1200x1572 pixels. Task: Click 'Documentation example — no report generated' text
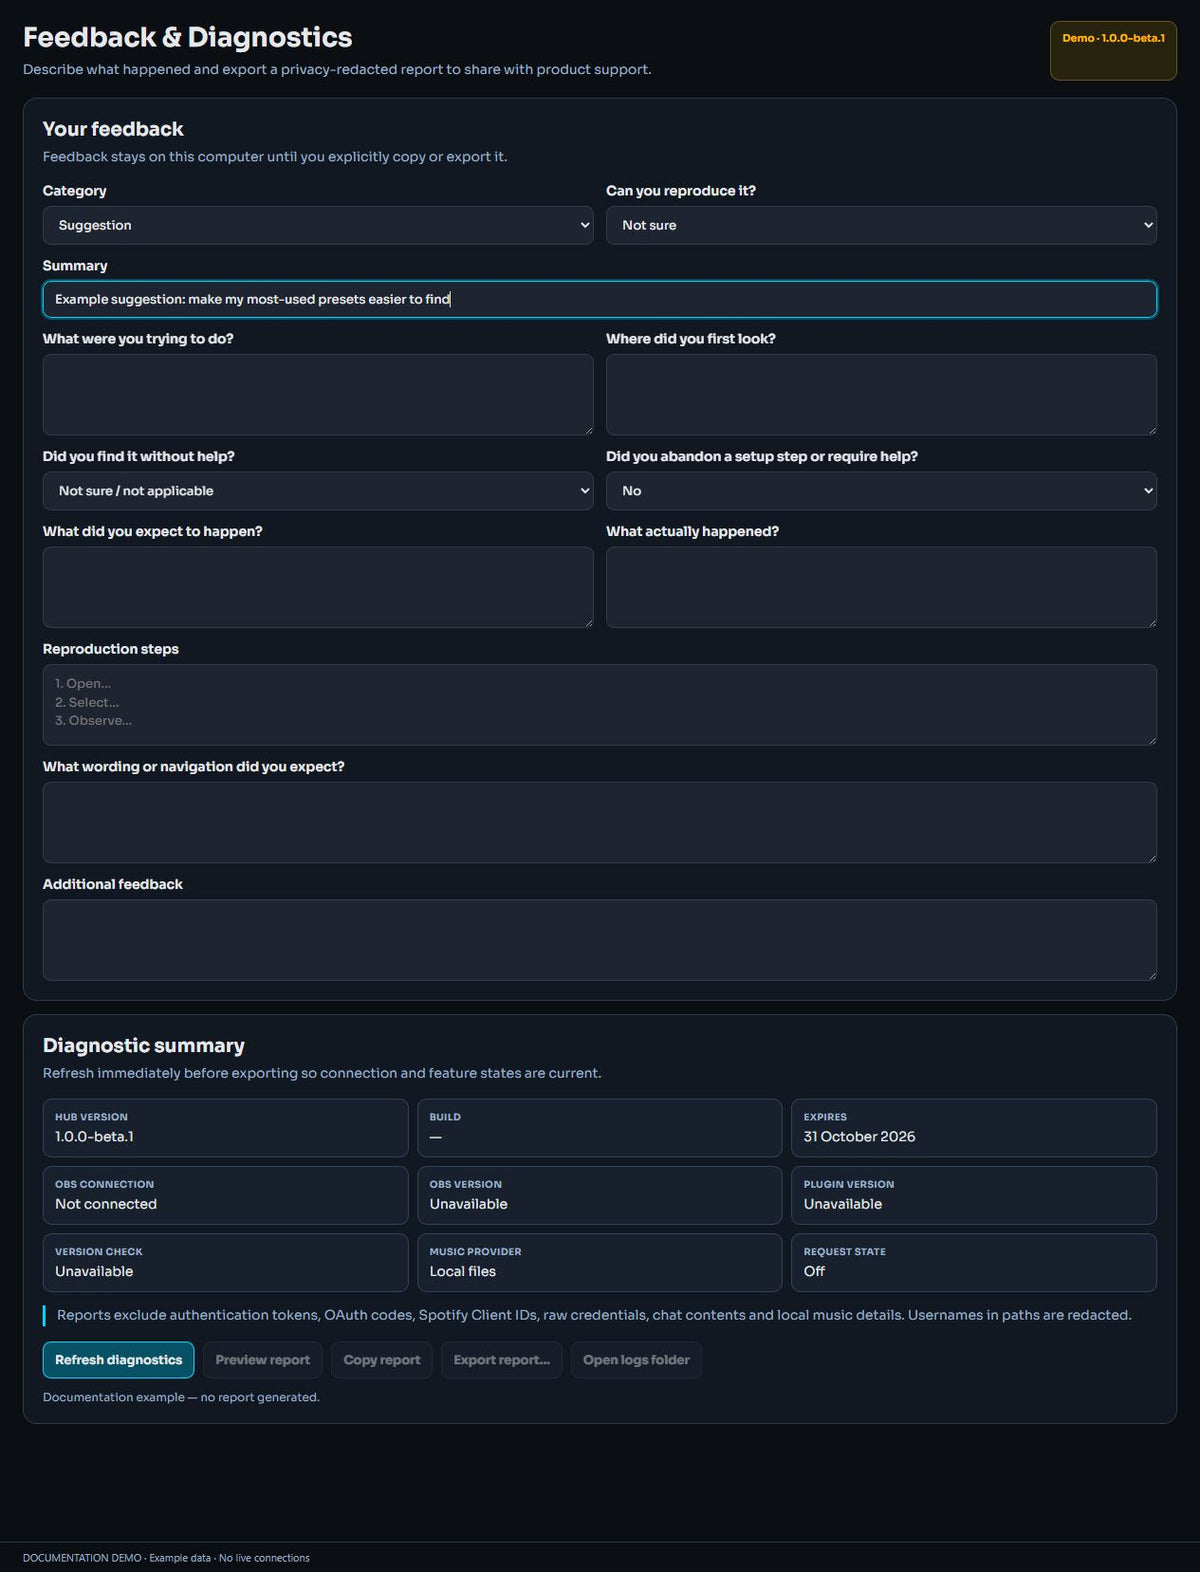(x=181, y=1397)
